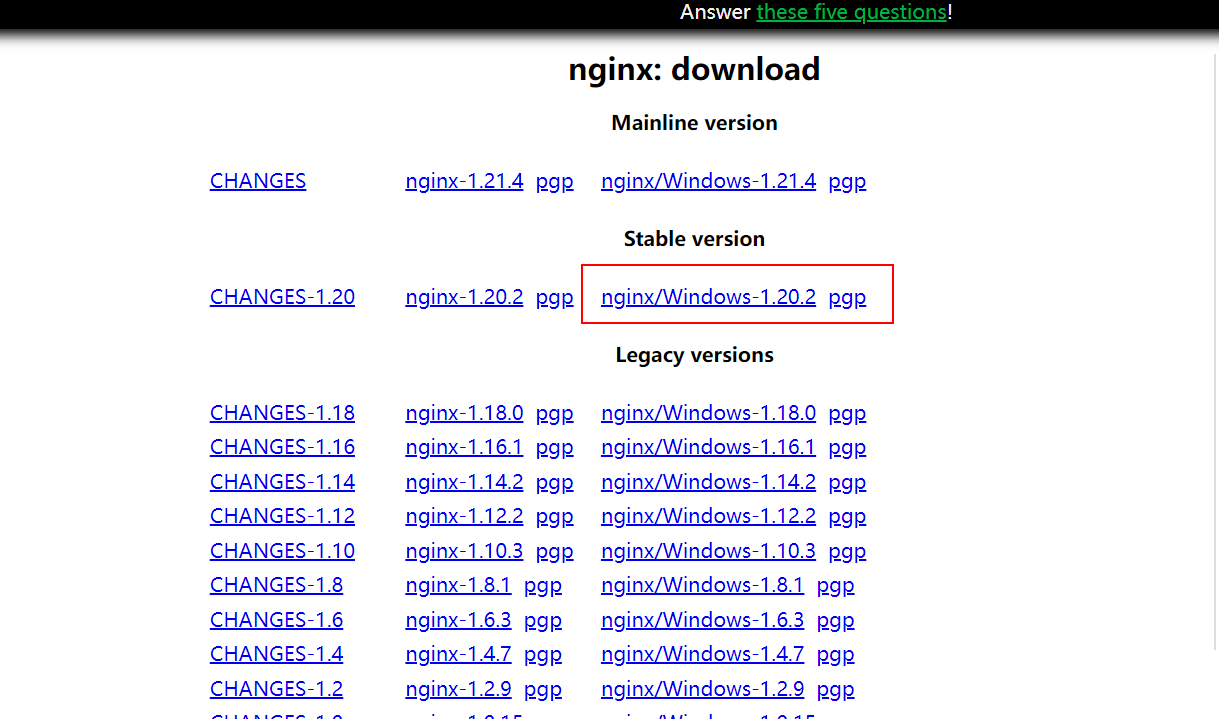Viewport: 1219px width, 719px height.
Task: Open CHANGES-1.14 link
Action: pos(282,482)
